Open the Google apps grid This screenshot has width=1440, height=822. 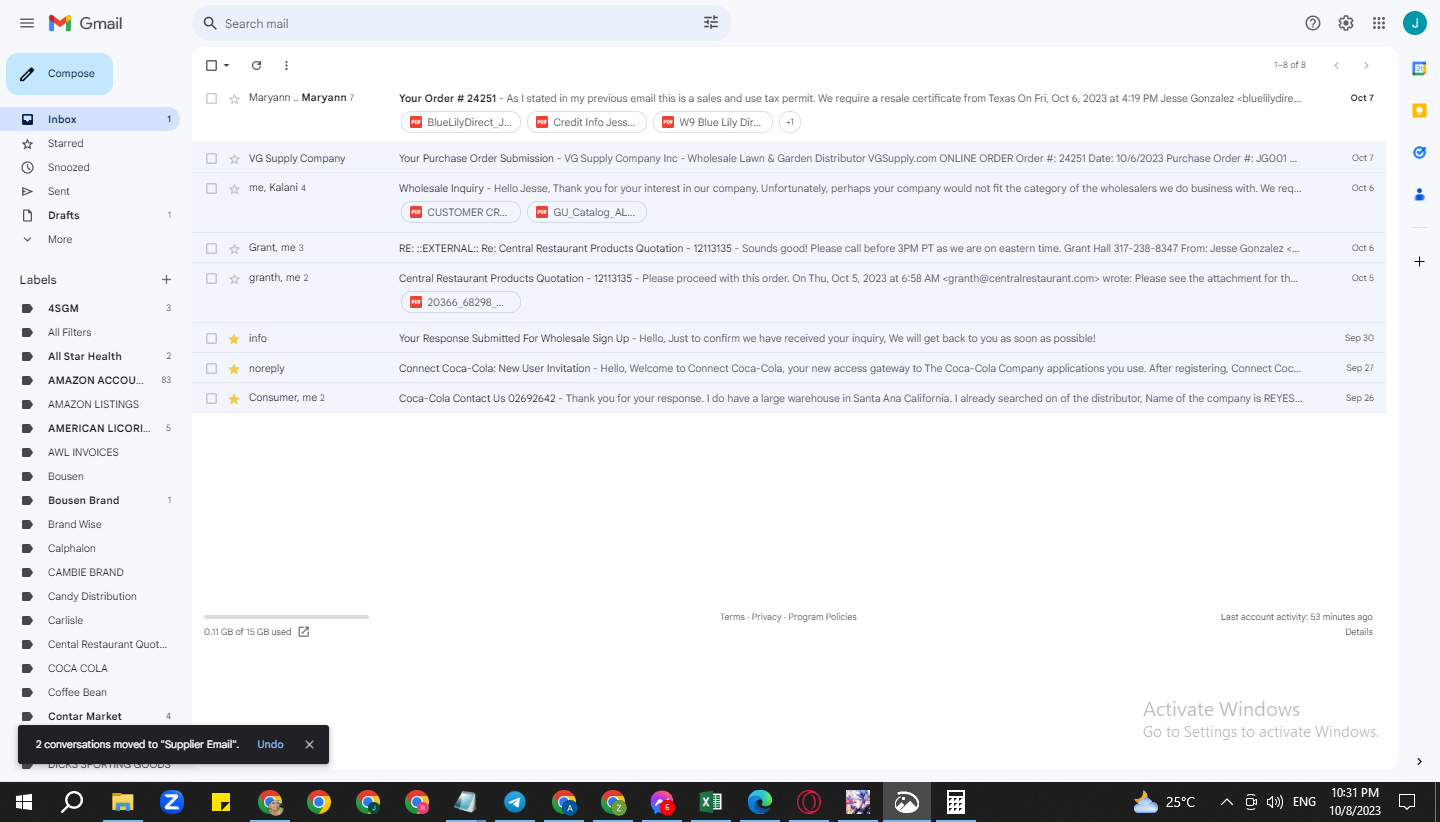tap(1379, 23)
